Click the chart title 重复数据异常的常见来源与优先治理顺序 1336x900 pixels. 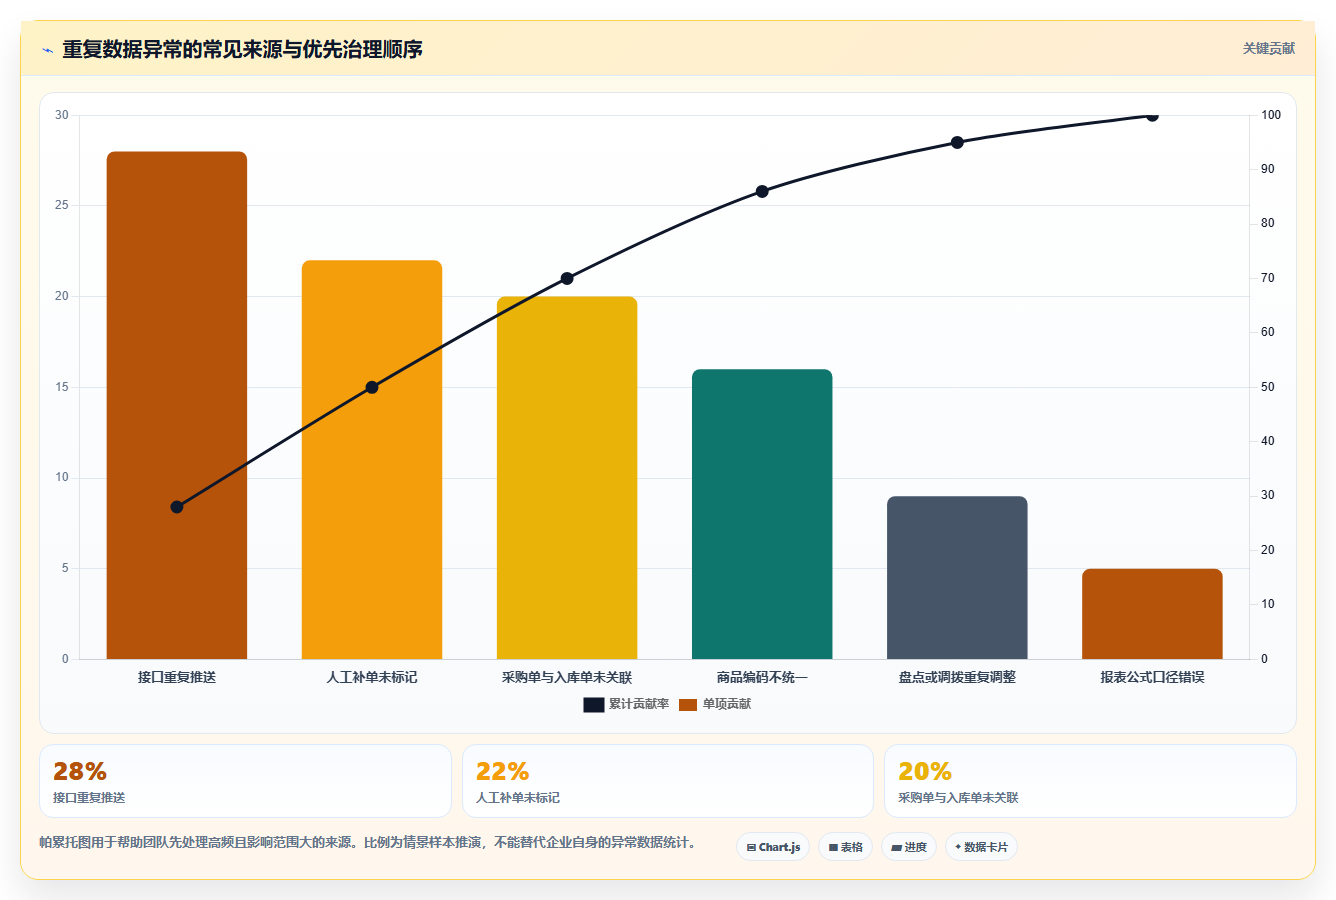tap(242, 49)
